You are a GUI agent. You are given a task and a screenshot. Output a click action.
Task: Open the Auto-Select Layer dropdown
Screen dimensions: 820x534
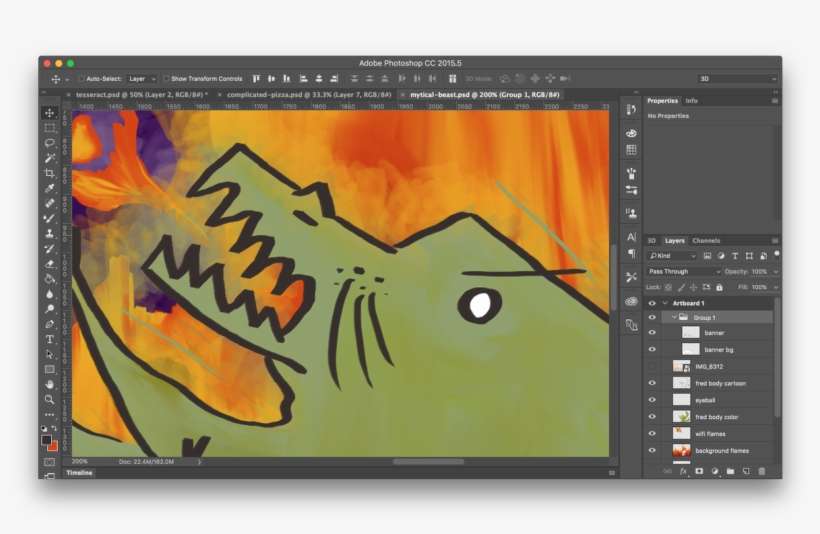141,78
